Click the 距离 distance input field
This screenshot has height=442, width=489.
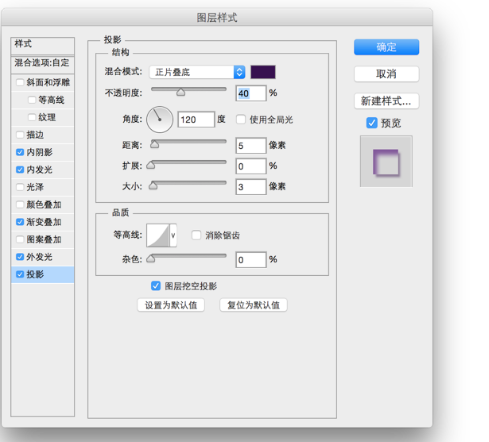(x=251, y=146)
